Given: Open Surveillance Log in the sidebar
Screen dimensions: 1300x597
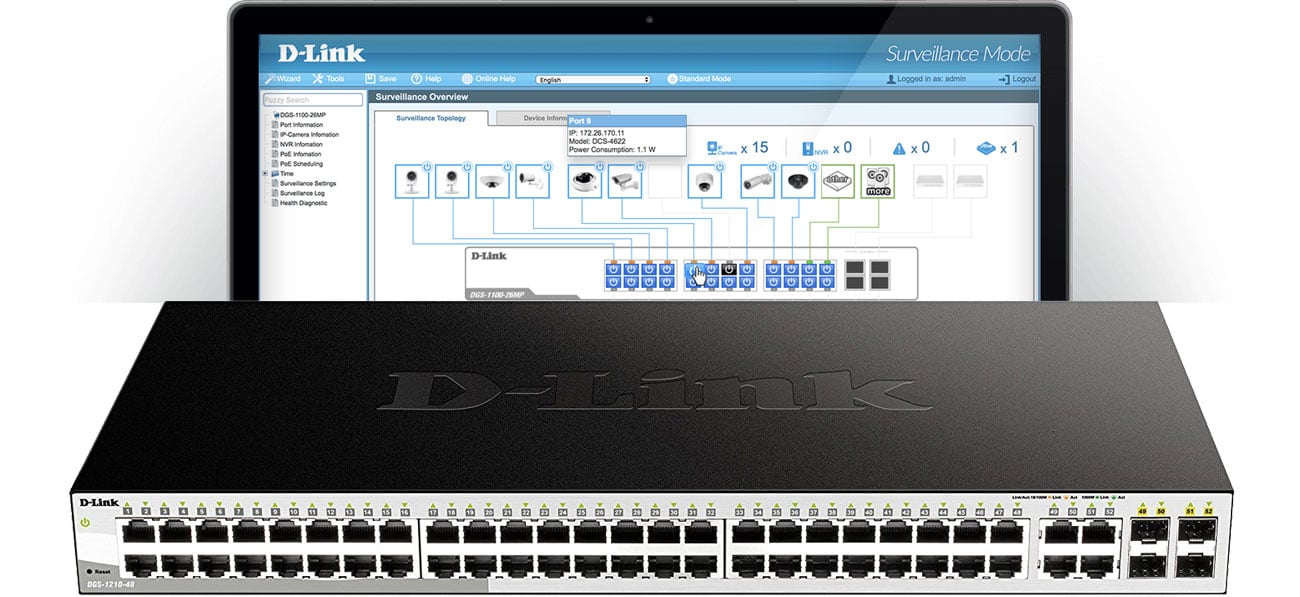Looking at the screenshot, I should 298,193.
